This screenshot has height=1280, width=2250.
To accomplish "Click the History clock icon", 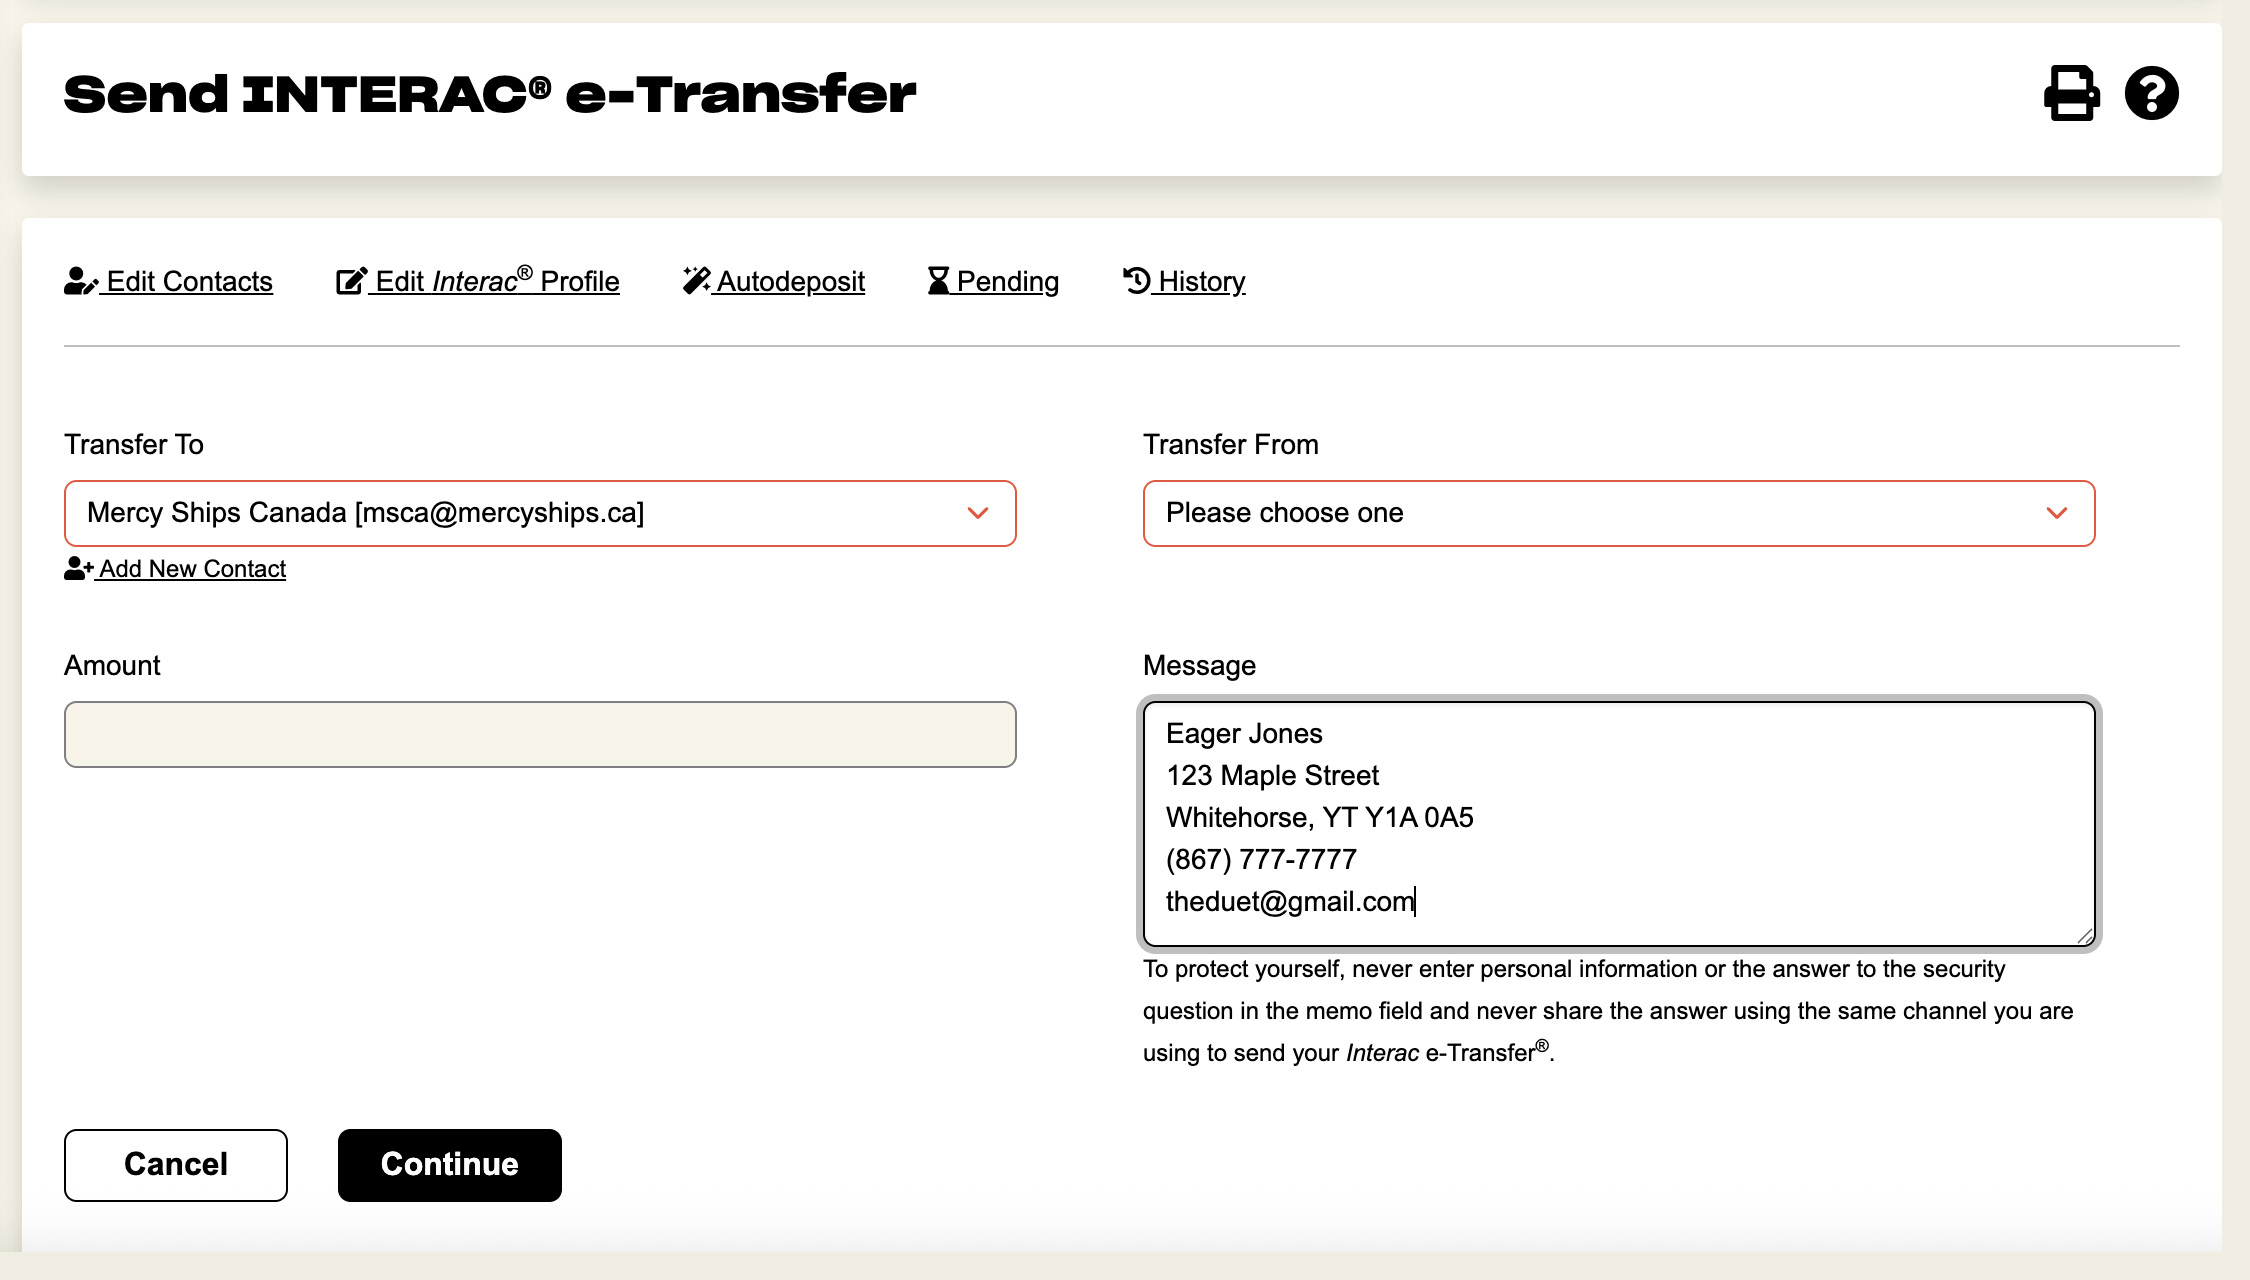I will click(1136, 281).
